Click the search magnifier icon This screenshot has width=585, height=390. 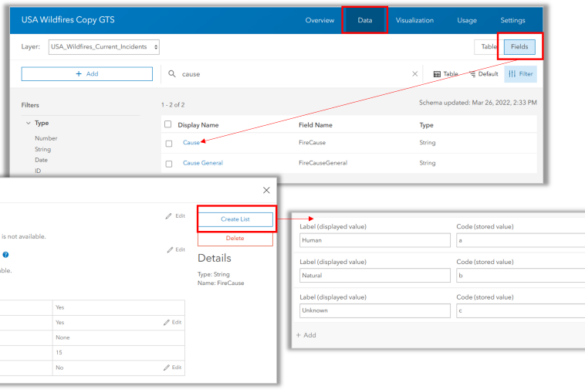[x=172, y=74]
